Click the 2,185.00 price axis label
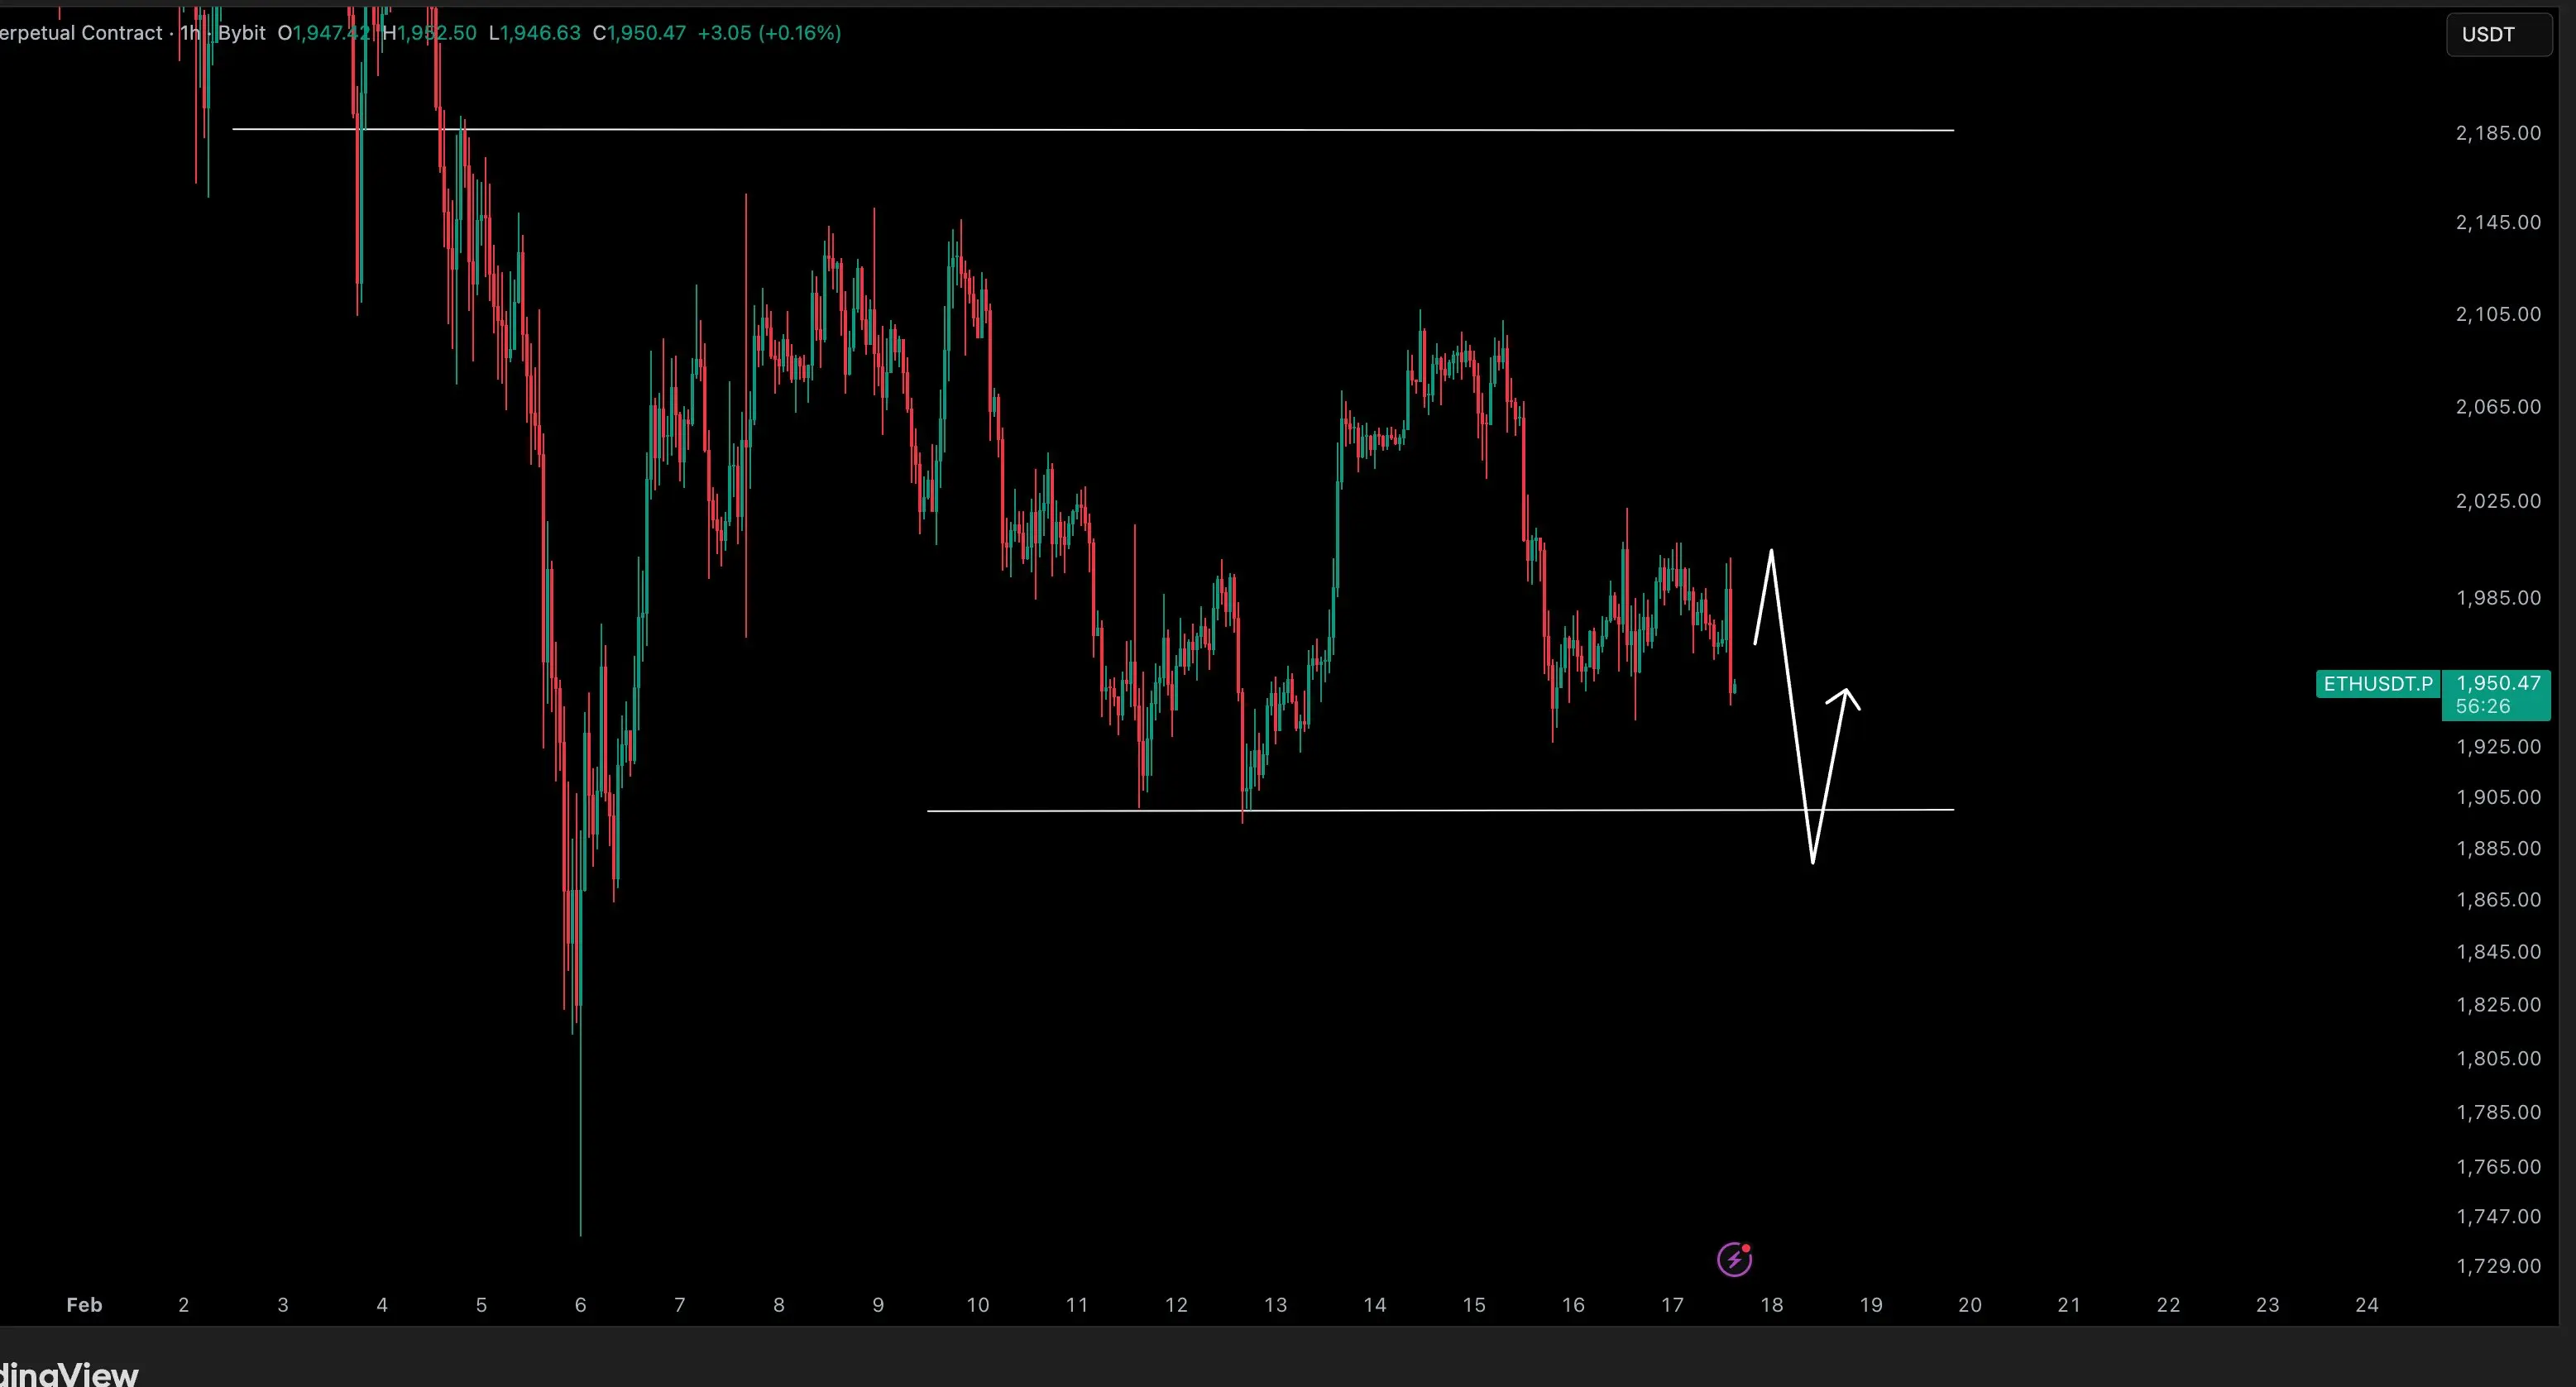This screenshot has width=2576, height=1387. 2497,133
